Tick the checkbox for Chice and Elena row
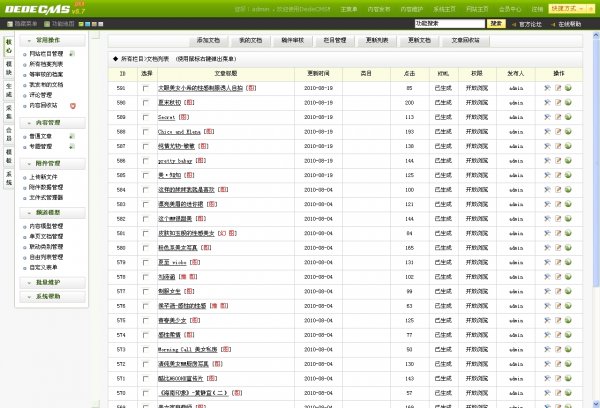The width and height of the screenshot is (600, 408). click(x=145, y=132)
